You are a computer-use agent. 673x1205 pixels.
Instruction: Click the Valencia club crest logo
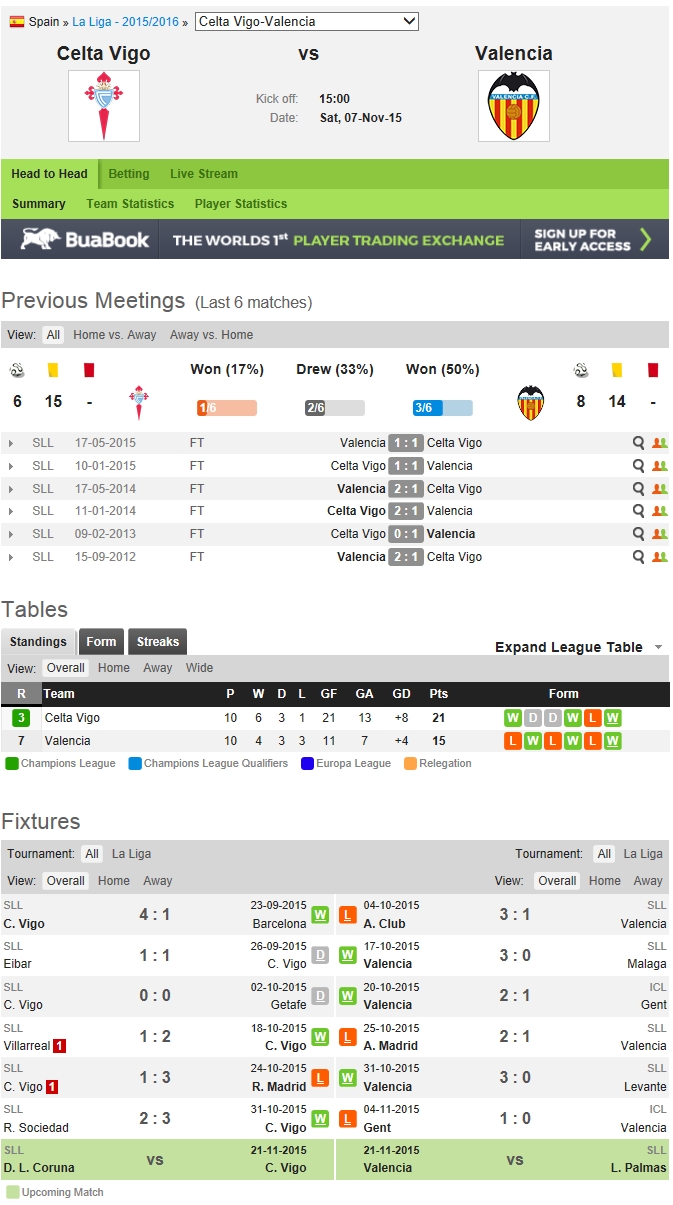(513, 106)
